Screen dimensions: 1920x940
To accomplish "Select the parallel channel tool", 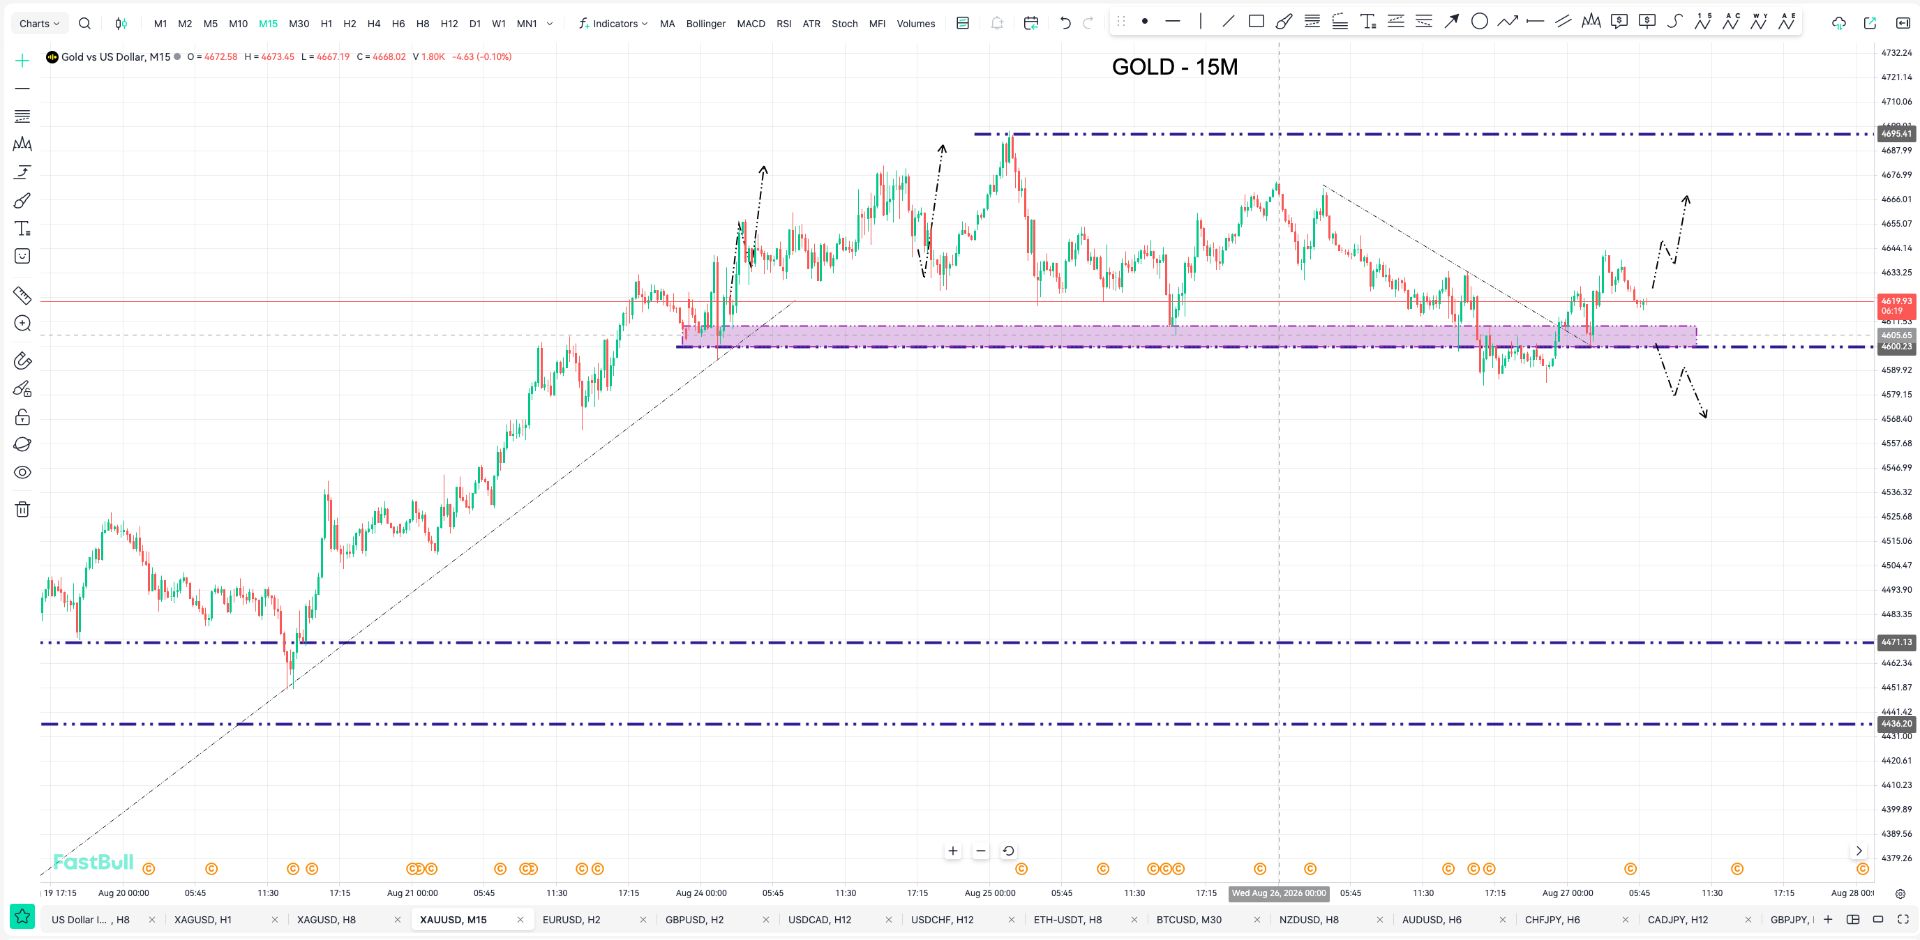I will coord(1563,21).
